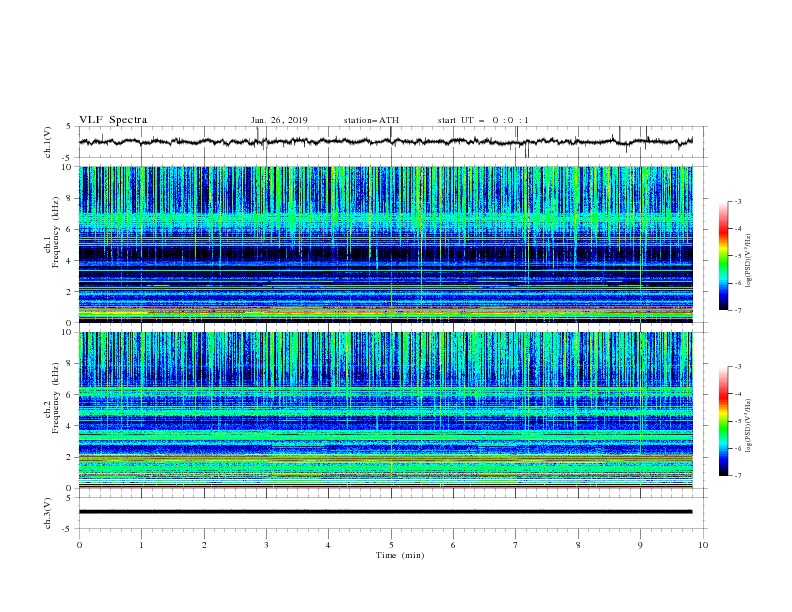Screen dimensions: 792x612
Task: Click the "ch.1 Frequency (kHz)" axis label
Action: (x=51, y=232)
